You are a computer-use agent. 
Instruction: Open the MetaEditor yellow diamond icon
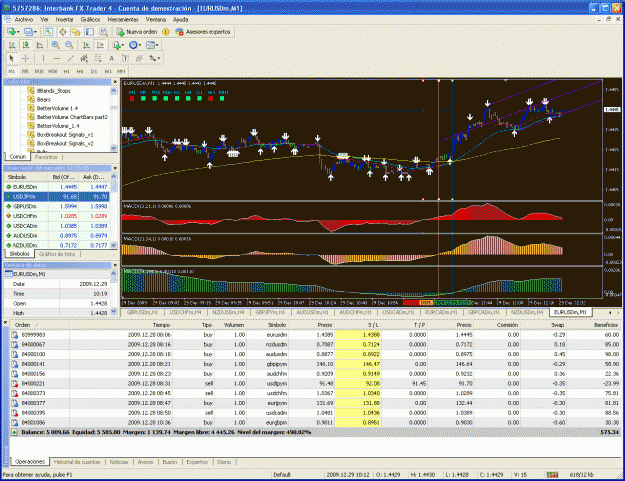click(166, 32)
